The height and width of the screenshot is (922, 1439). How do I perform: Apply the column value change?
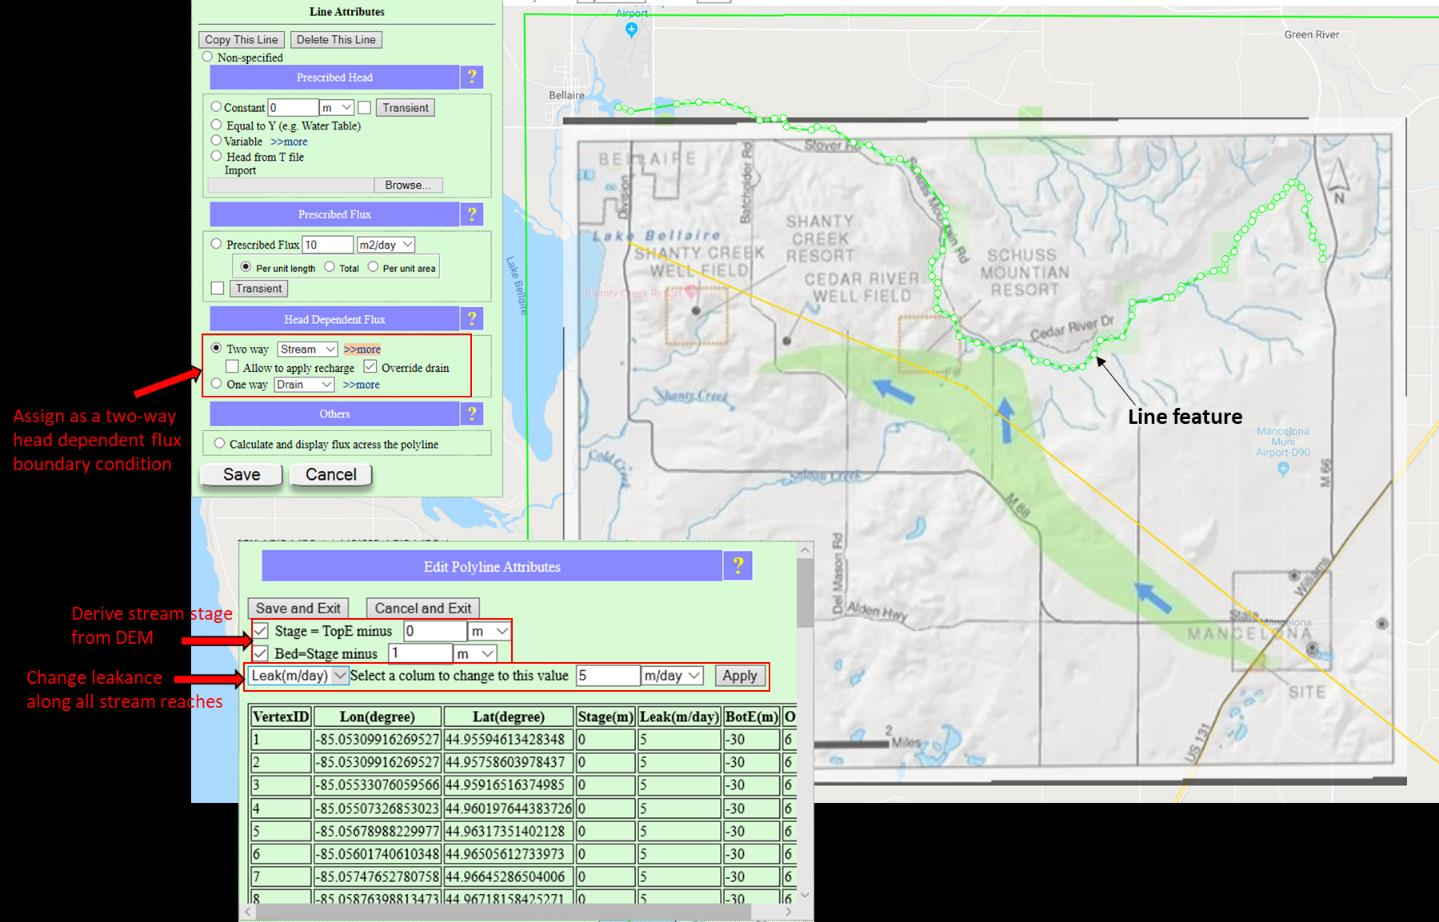coord(740,676)
